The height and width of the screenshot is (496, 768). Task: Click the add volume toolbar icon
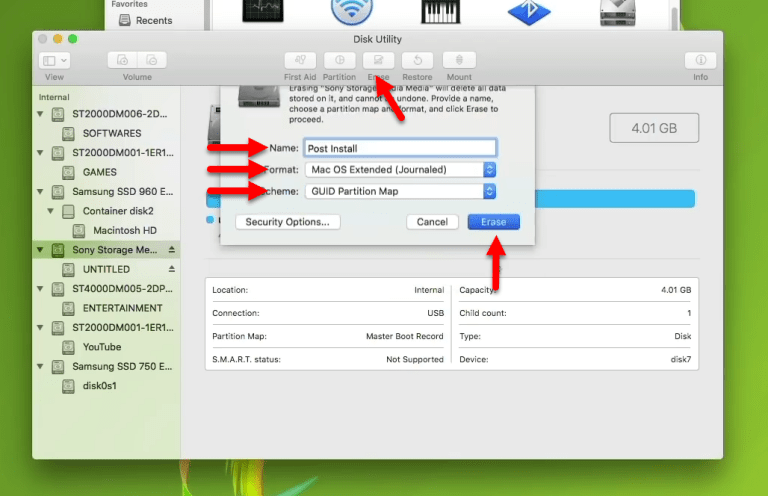coord(122,60)
